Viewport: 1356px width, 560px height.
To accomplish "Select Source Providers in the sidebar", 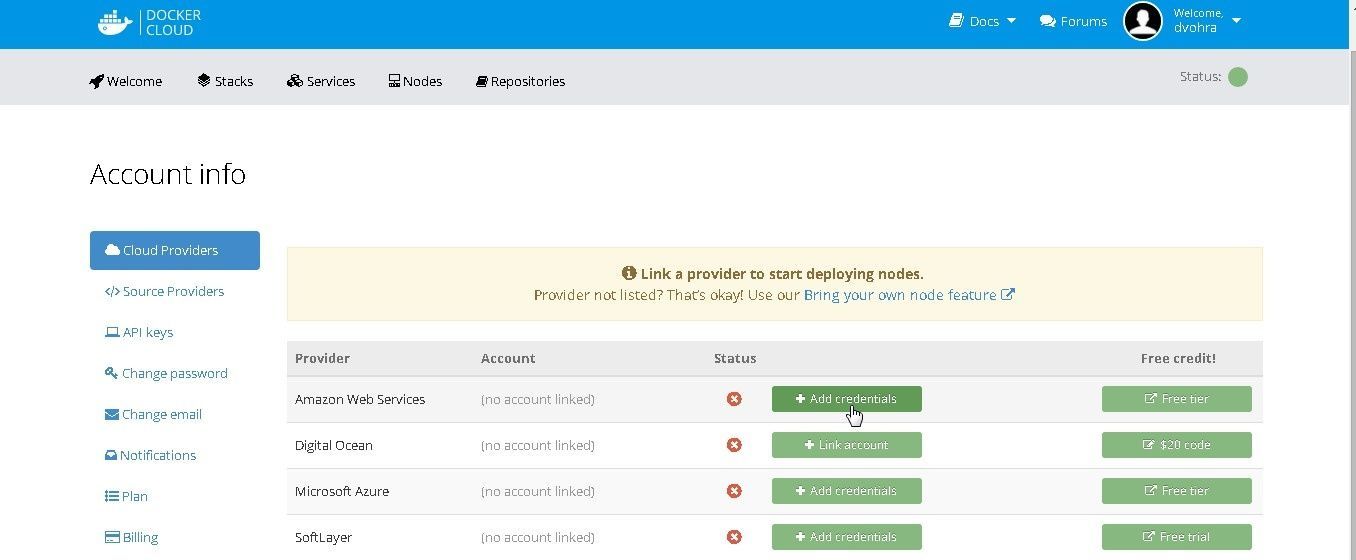I will point(164,292).
